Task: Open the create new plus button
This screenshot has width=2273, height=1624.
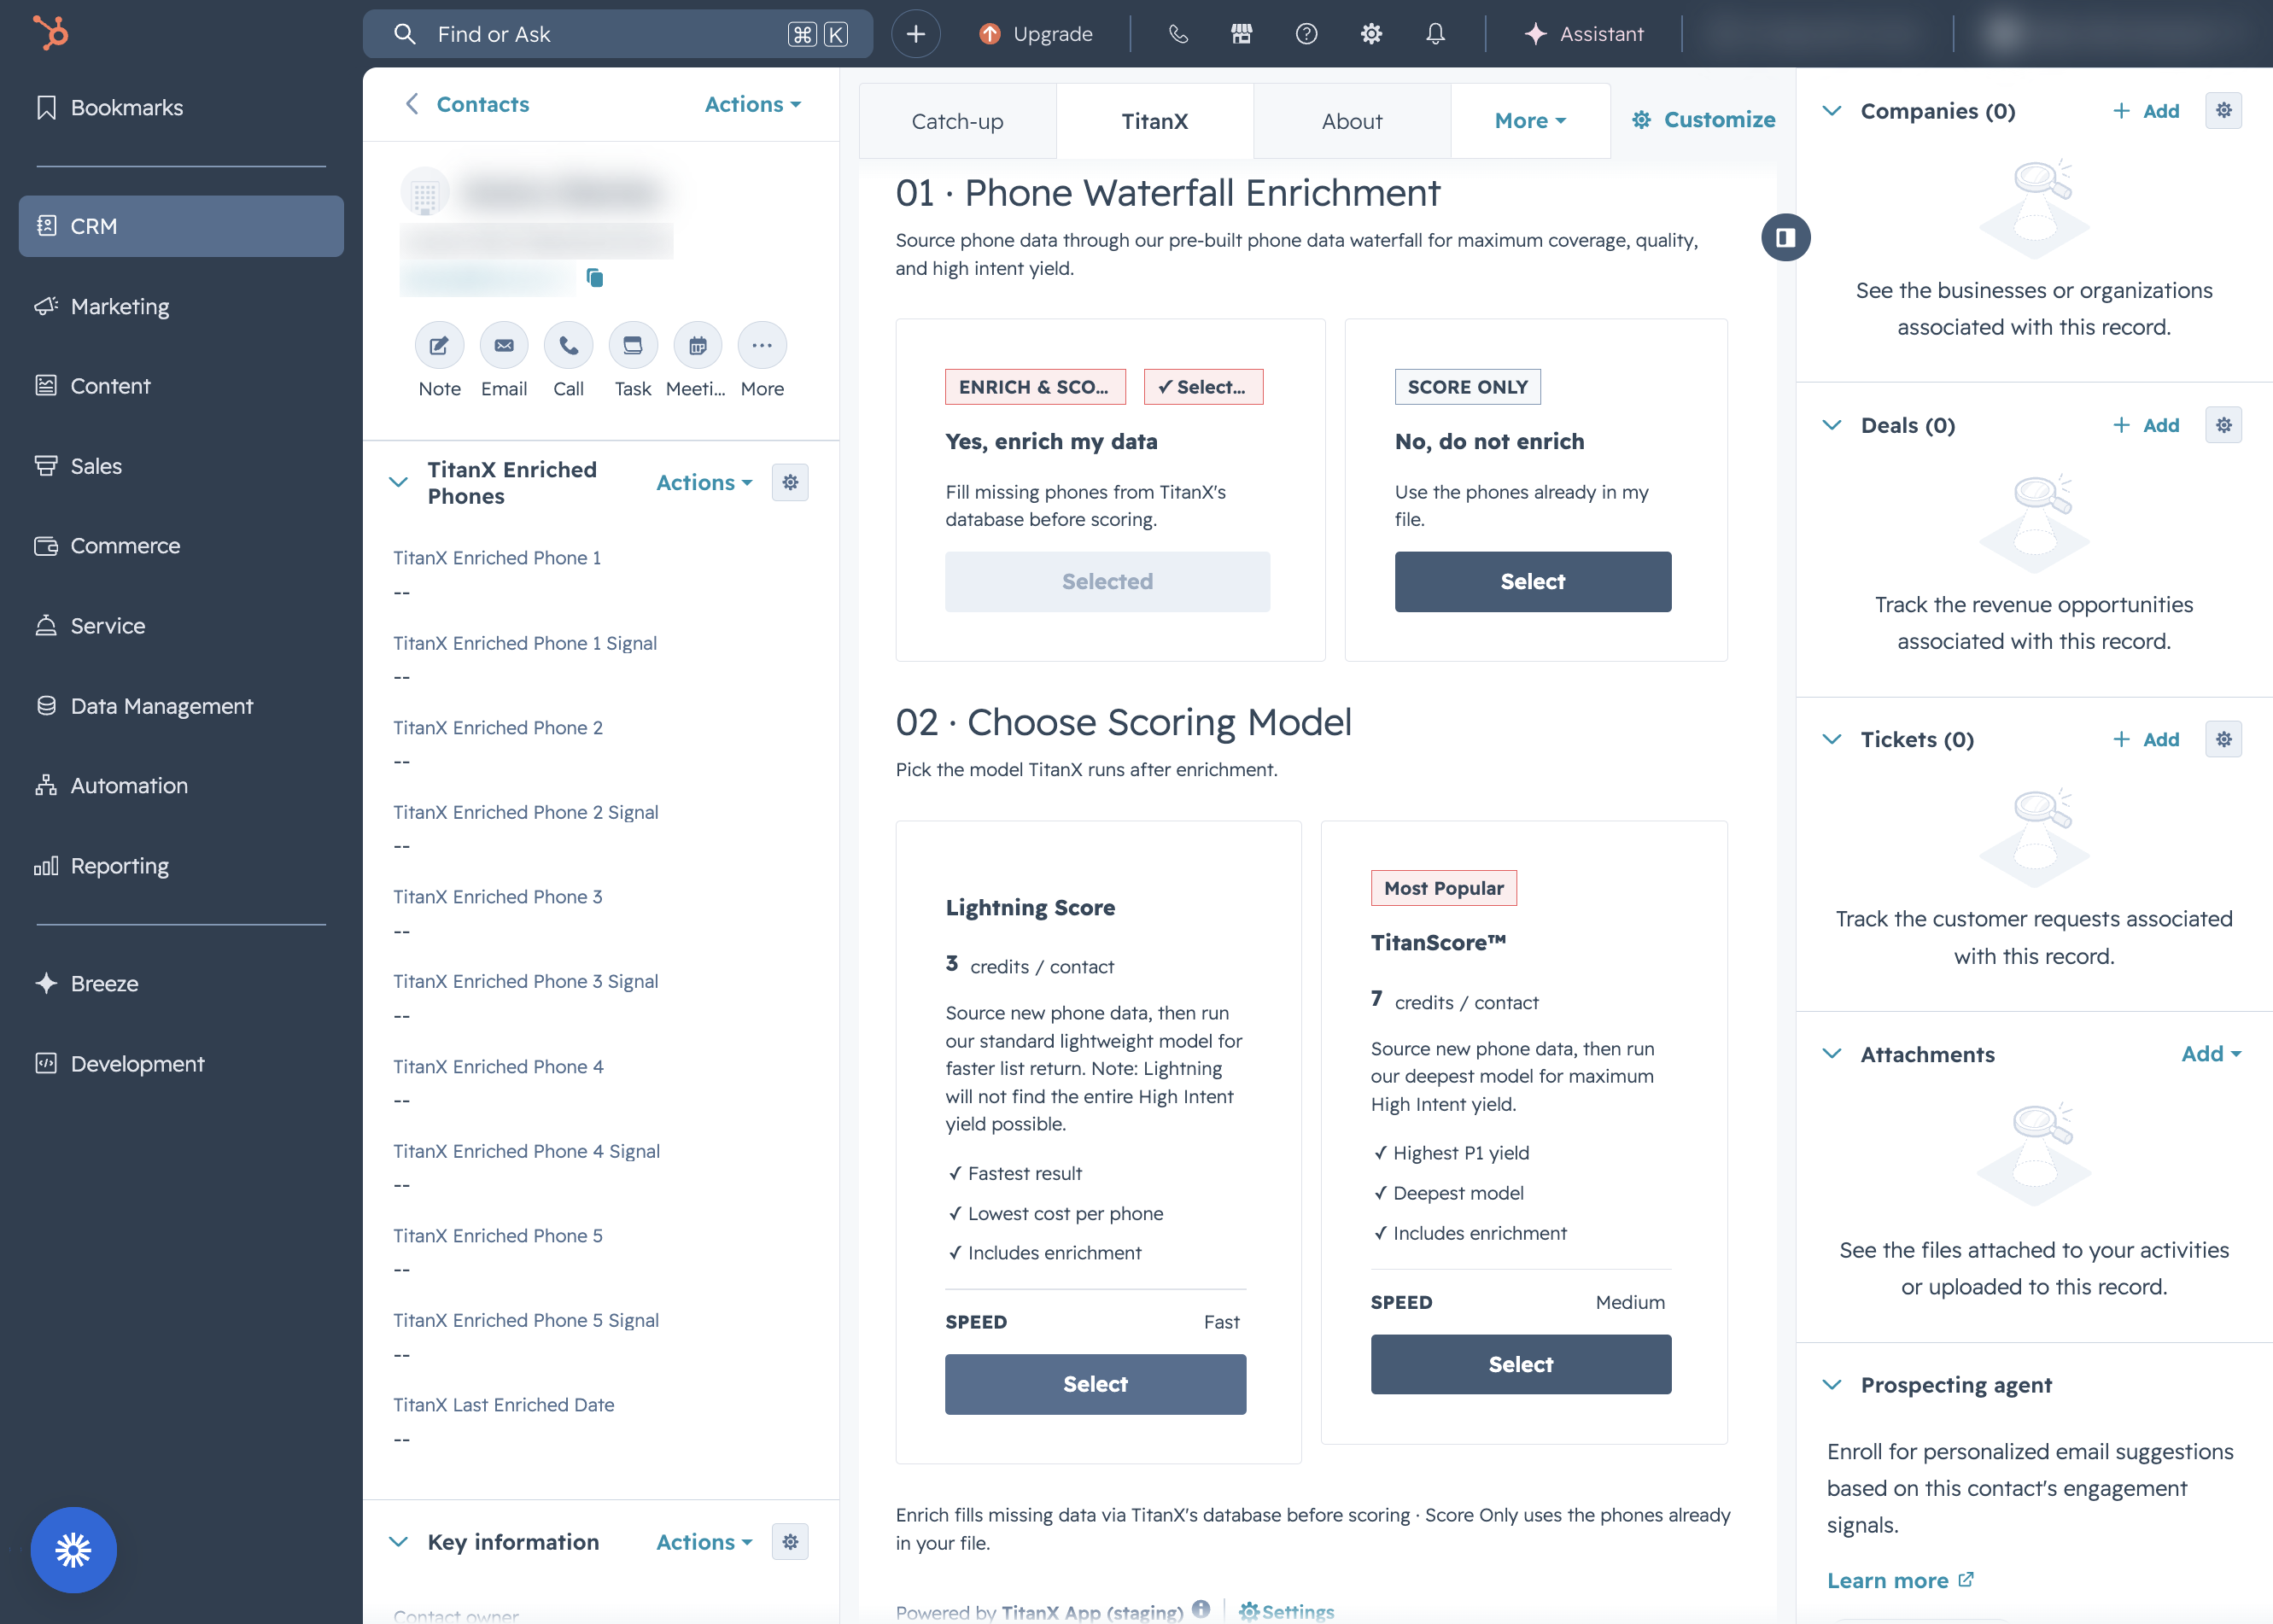Action: pyautogui.click(x=915, y=34)
